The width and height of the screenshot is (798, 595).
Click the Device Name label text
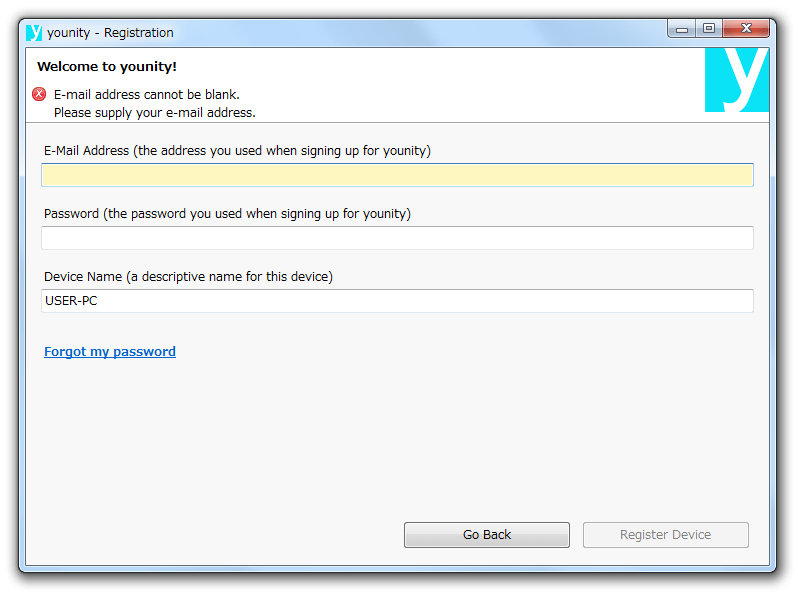tap(188, 276)
